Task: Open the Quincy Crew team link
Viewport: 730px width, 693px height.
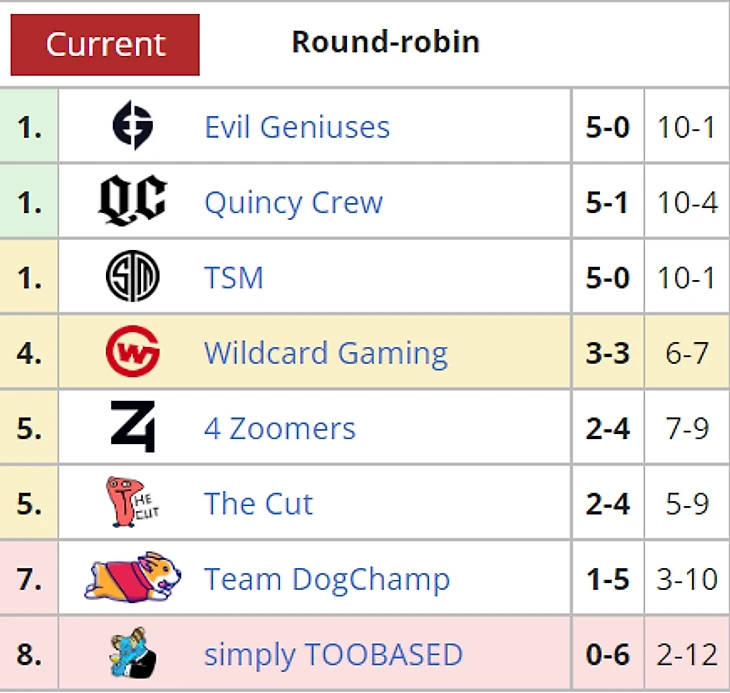Action: [293, 202]
